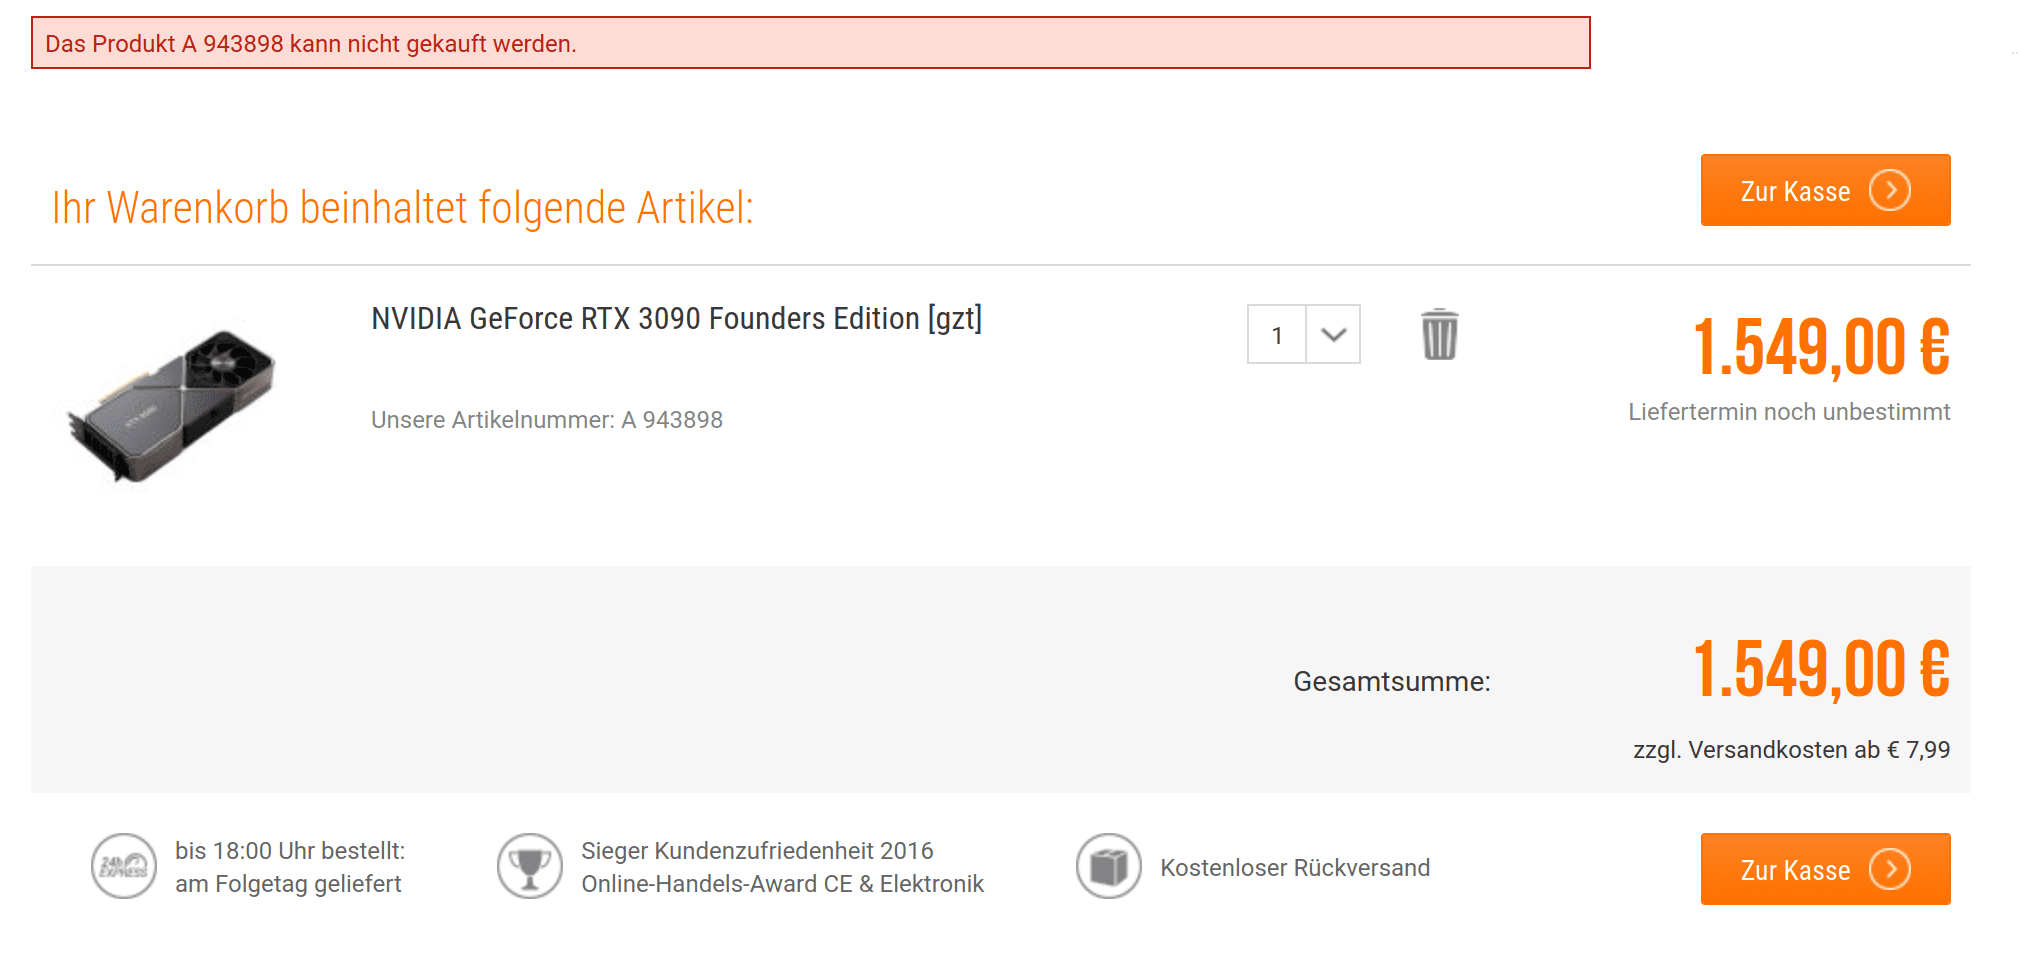The image size is (2018, 976).
Task: Open NVIDIA GeForce RTX 3090 Founders Edition title
Action: (x=677, y=319)
